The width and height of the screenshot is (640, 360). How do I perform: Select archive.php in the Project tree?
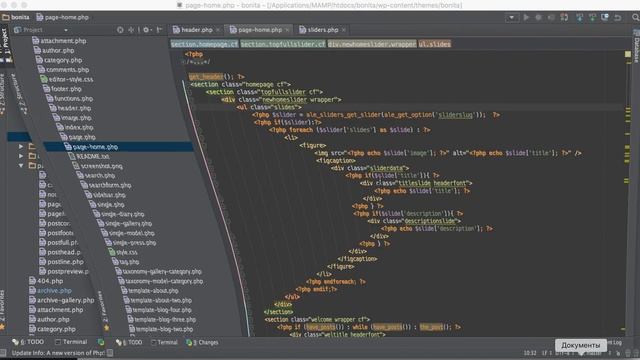(50, 291)
